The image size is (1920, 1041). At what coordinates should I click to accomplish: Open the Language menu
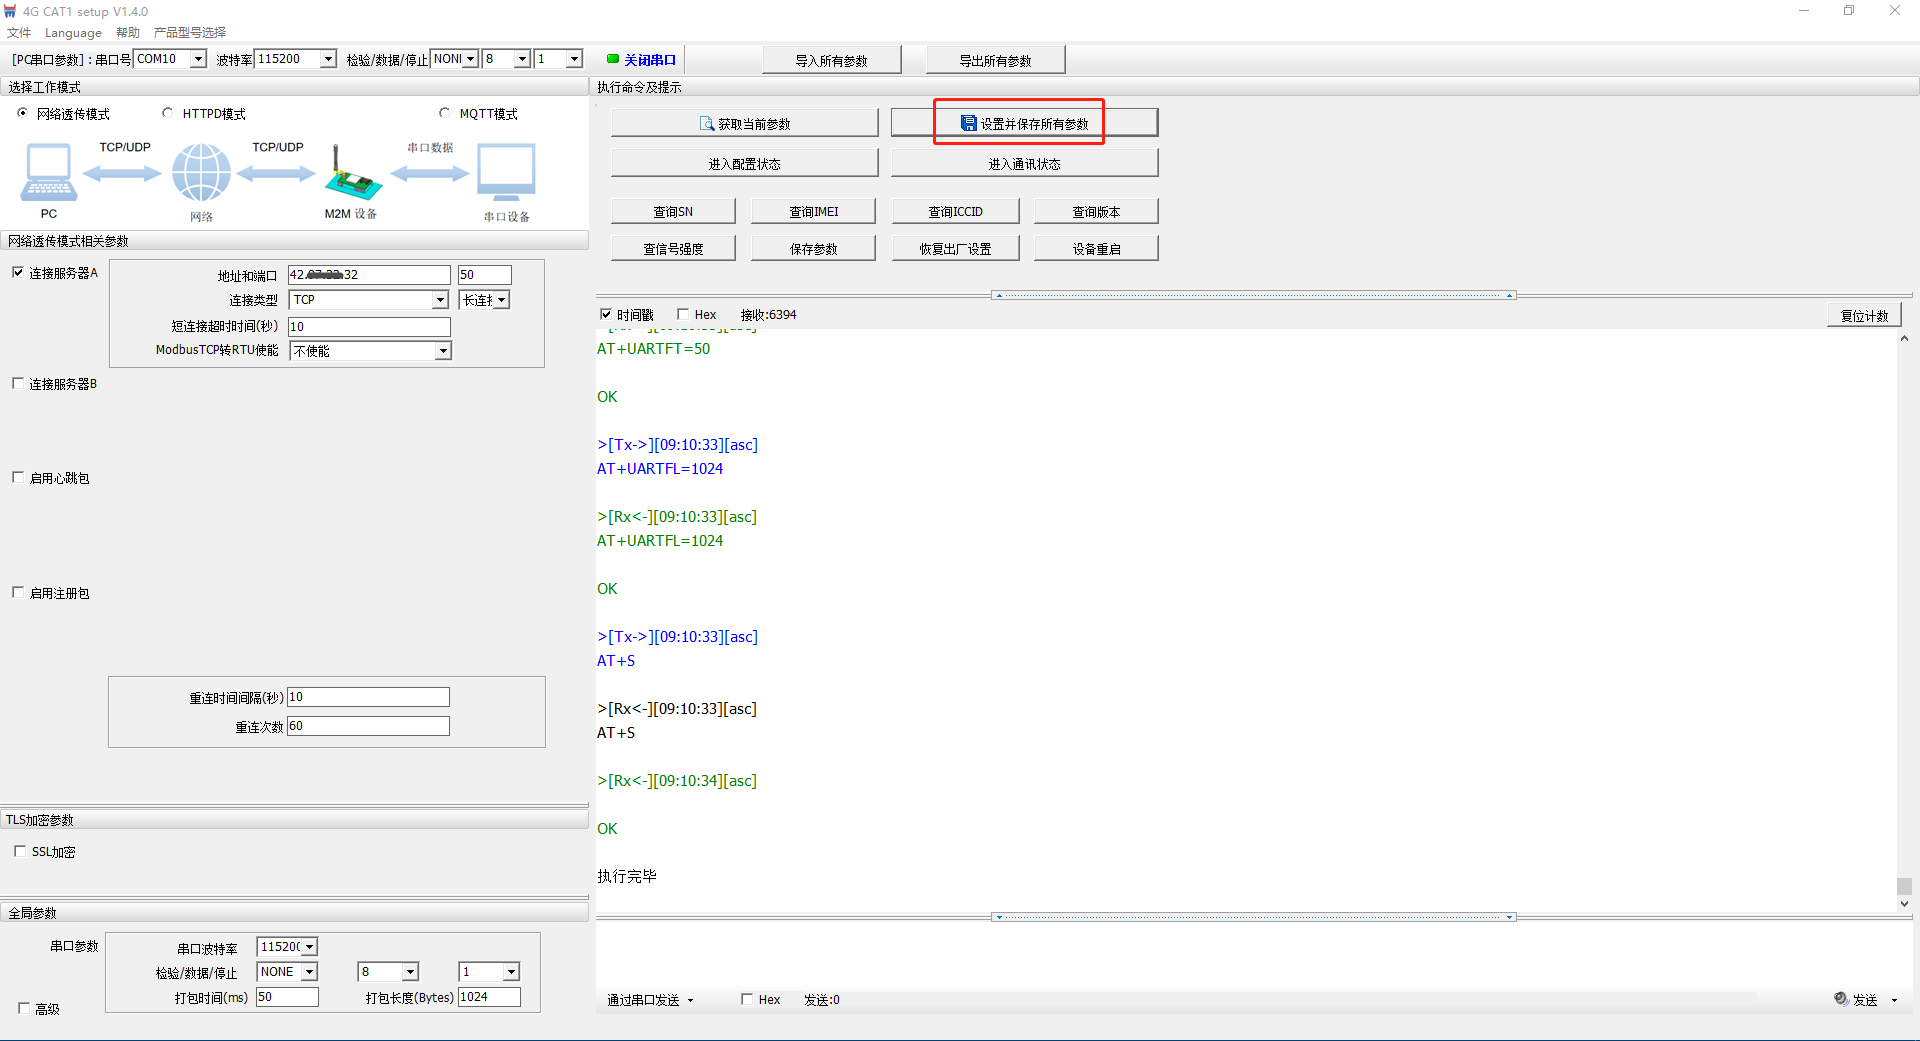click(73, 32)
